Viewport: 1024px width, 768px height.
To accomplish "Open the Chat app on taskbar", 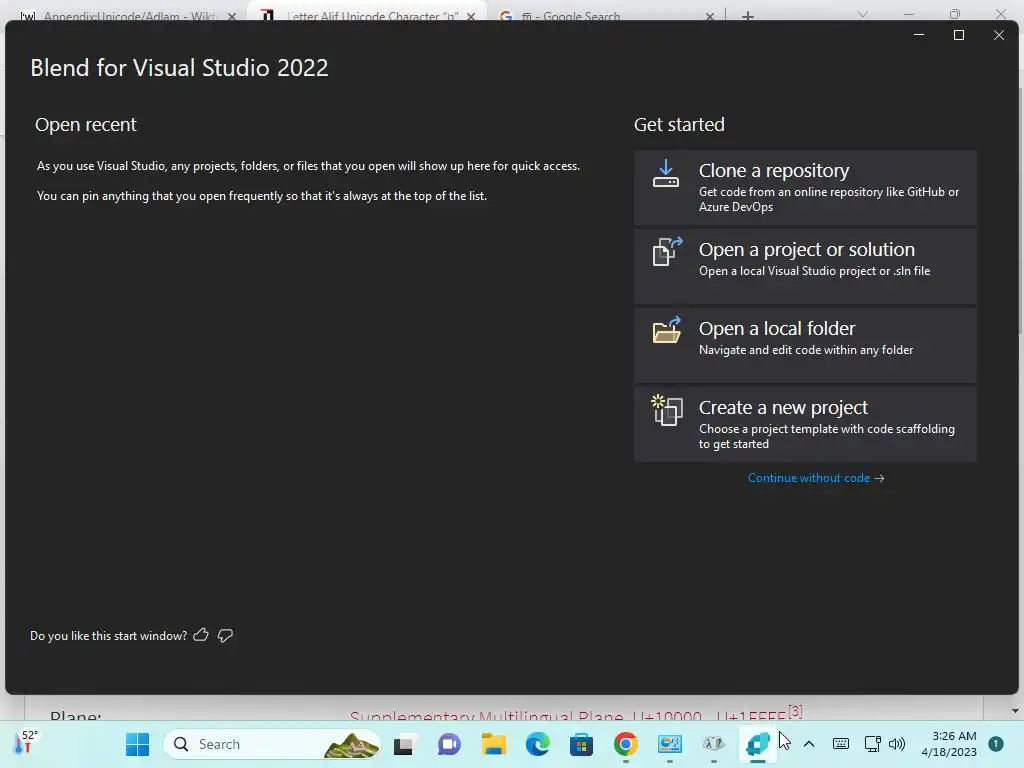I will pyautogui.click(x=449, y=744).
